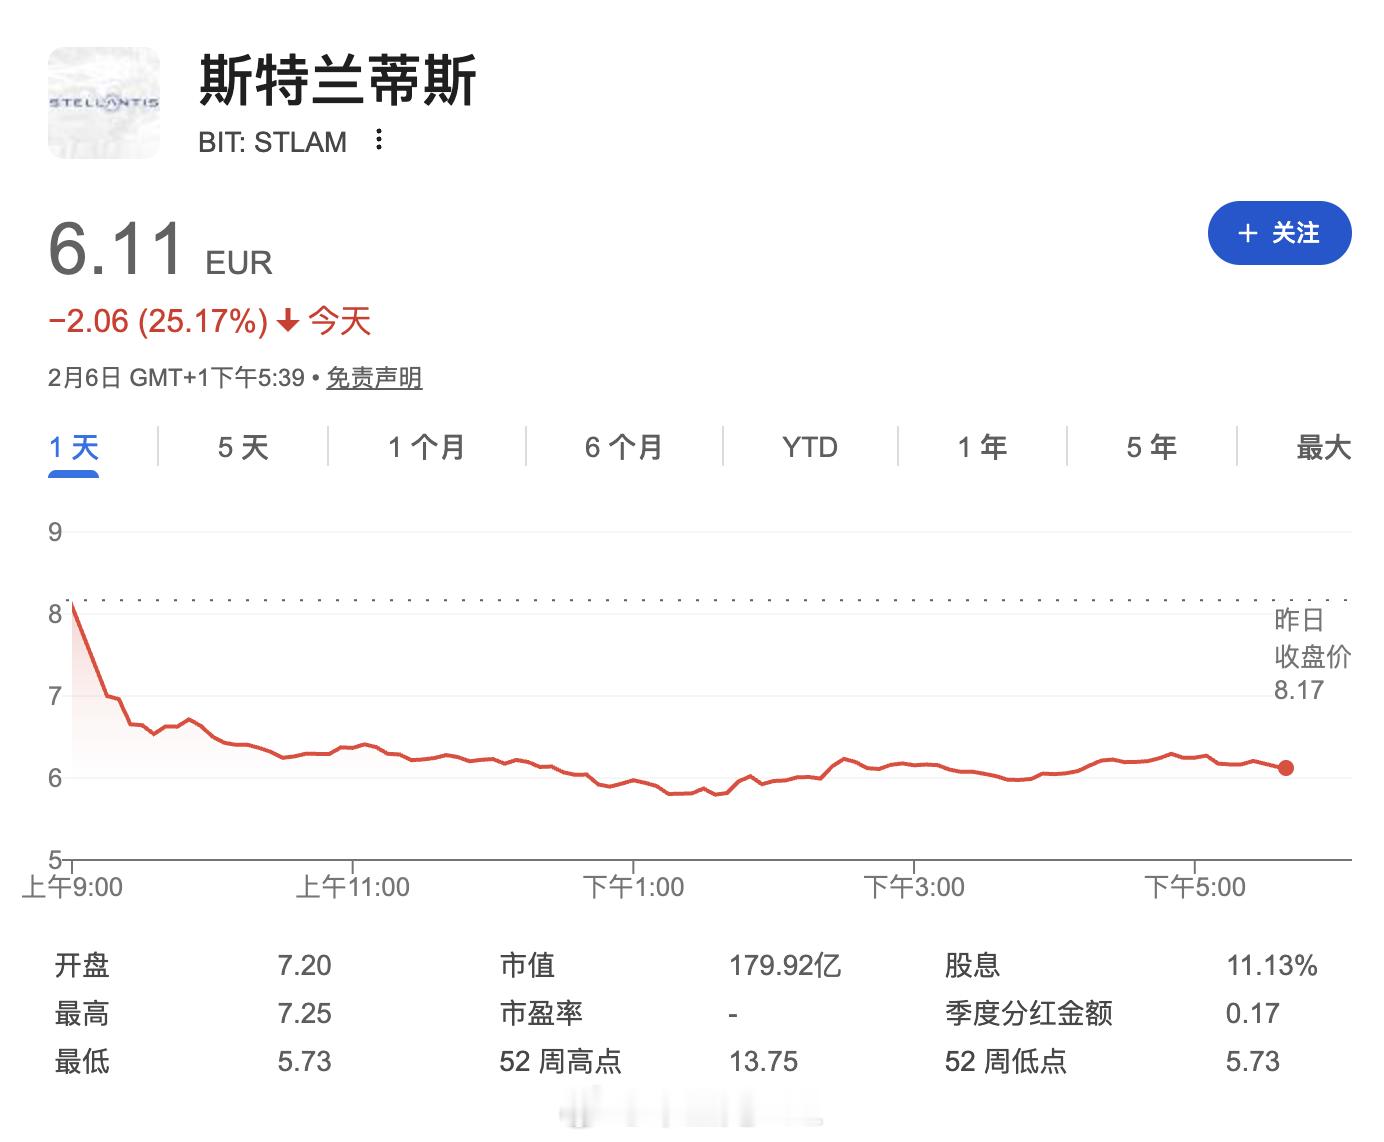
Task: Select the red endpoint dot on the chart
Action: tap(1285, 768)
